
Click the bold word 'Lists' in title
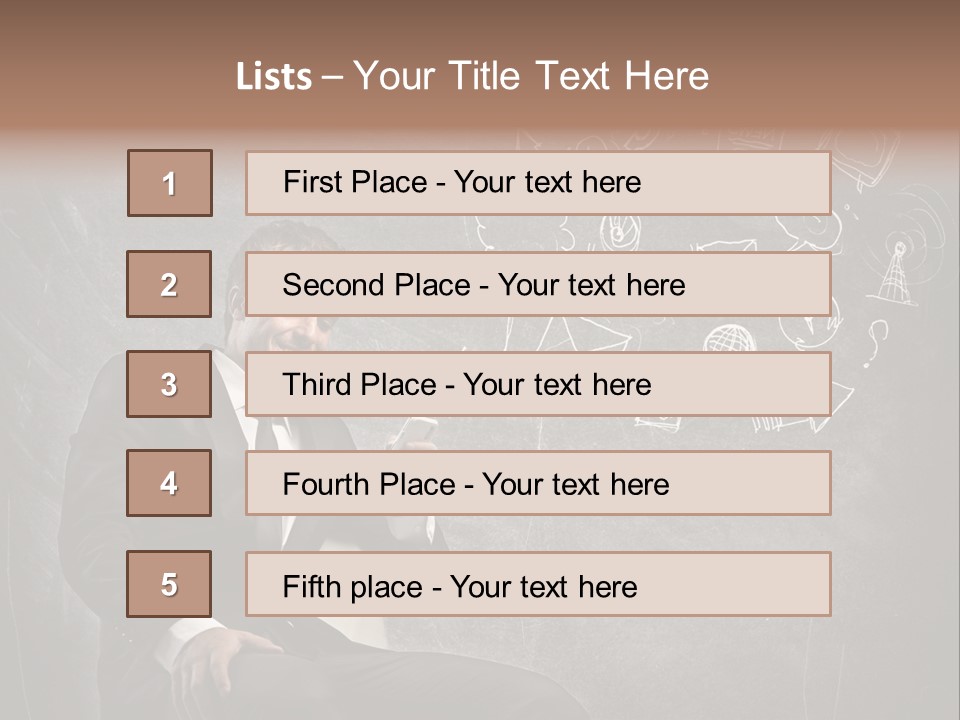point(274,77)
